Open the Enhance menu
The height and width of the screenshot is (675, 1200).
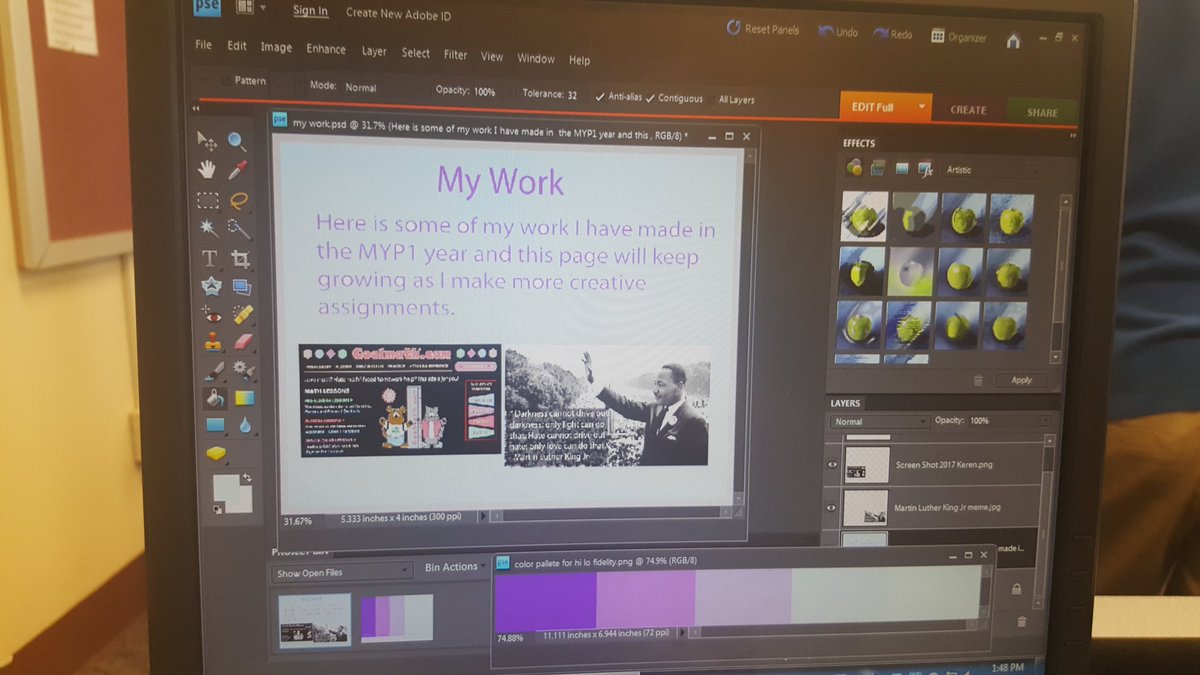(x=326, y=49)
